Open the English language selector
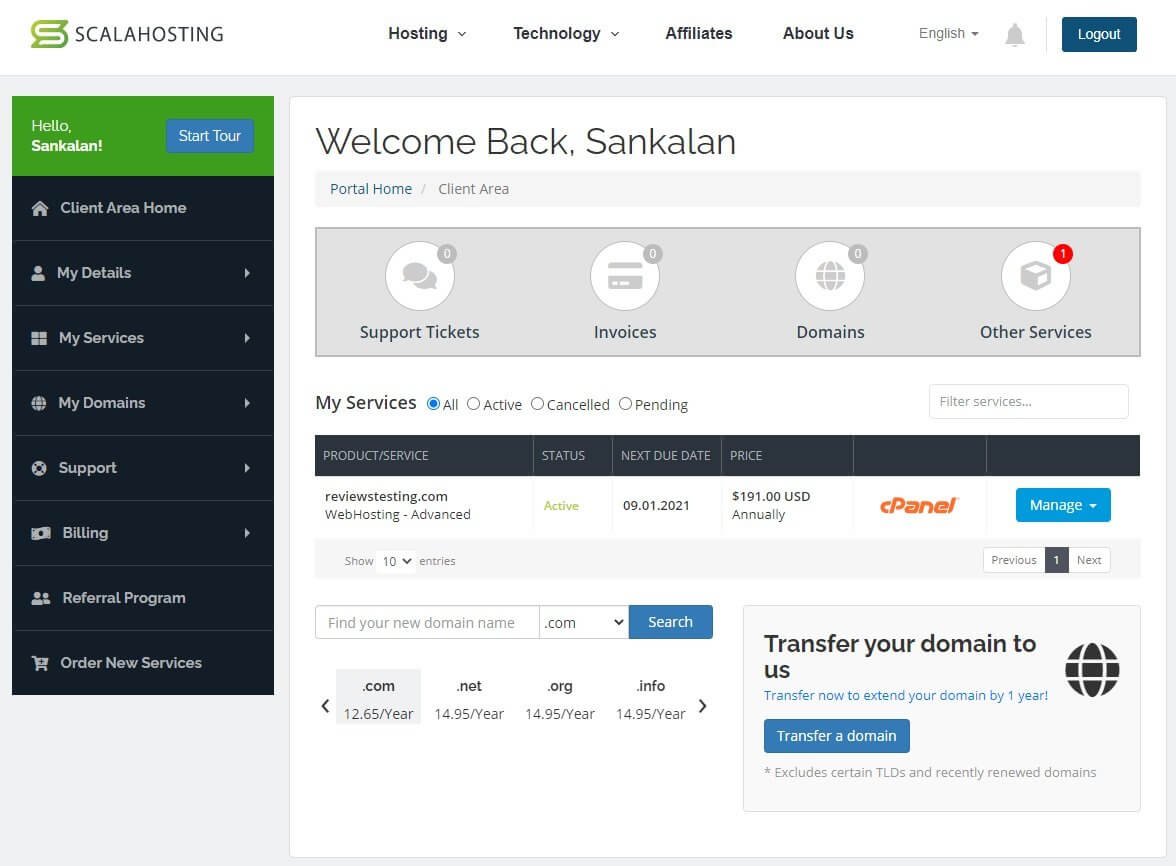The image size is (1176, 866). coord(948,34)
